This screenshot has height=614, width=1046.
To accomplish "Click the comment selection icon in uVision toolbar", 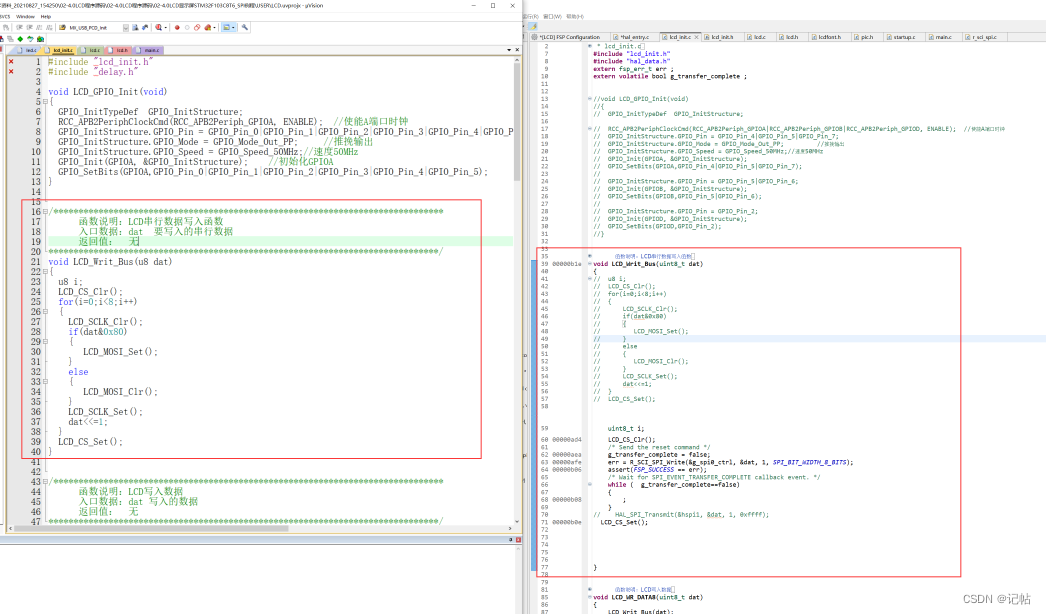I will click(39, 27).
